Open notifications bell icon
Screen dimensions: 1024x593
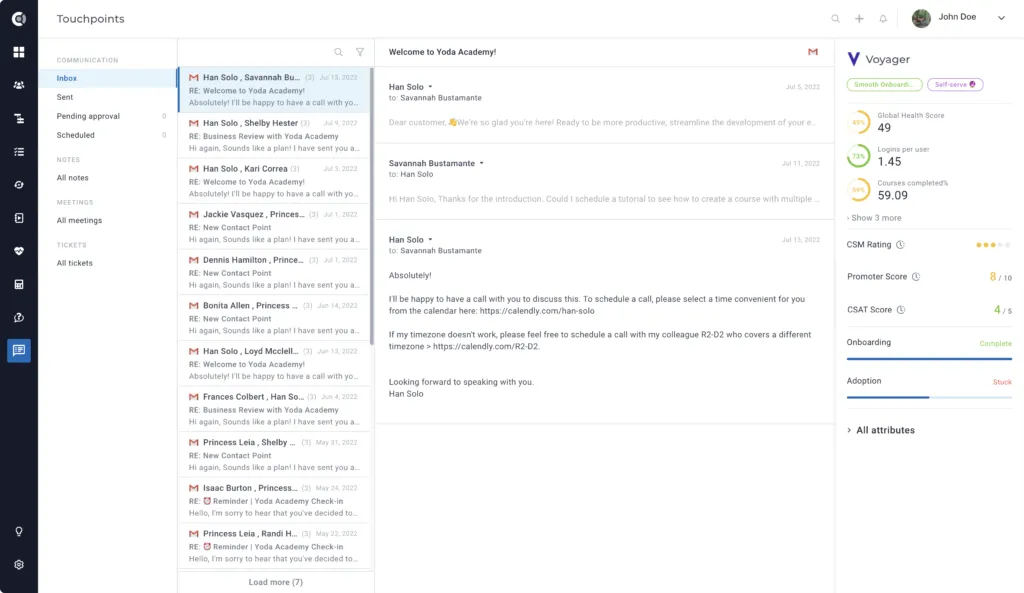pos(883,19)
